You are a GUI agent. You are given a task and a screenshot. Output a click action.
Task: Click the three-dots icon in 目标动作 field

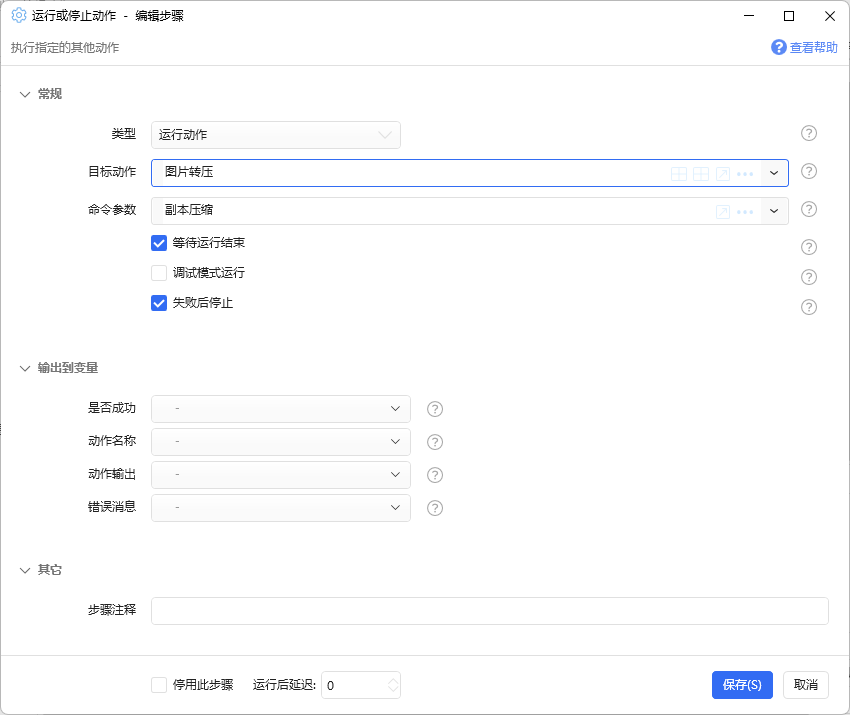point(745,174)
